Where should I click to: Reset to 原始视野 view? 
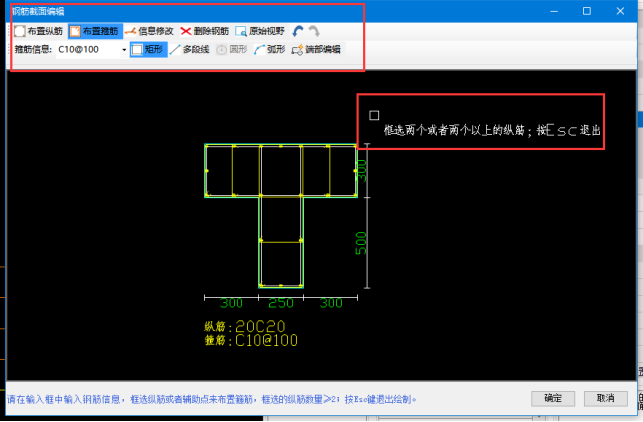pos(260,31)
